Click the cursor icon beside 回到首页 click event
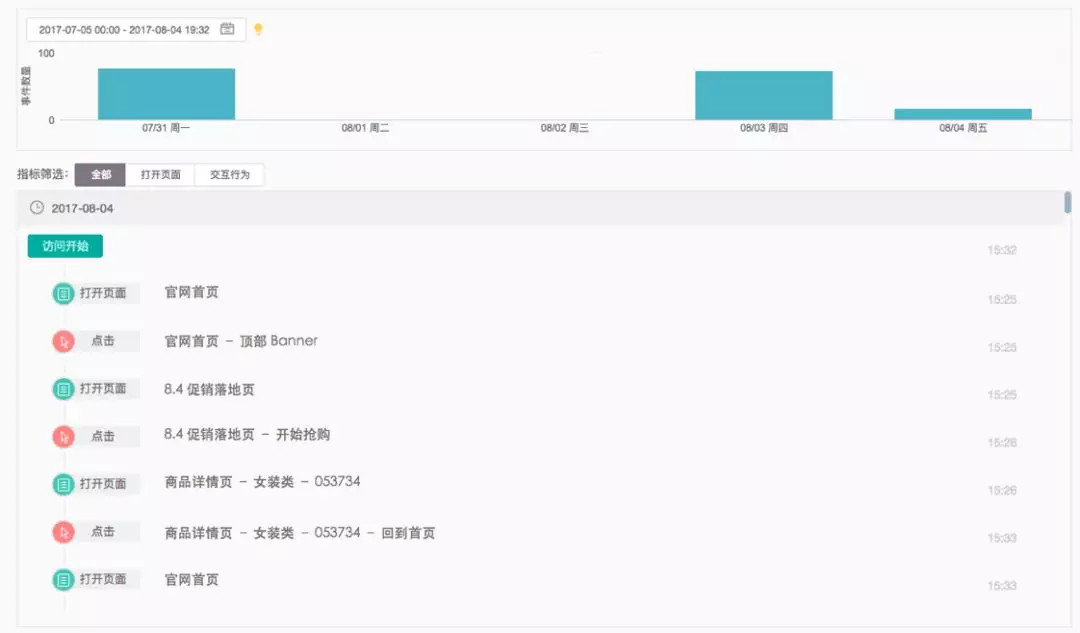The image size is (1080, 633). [62, 532]
